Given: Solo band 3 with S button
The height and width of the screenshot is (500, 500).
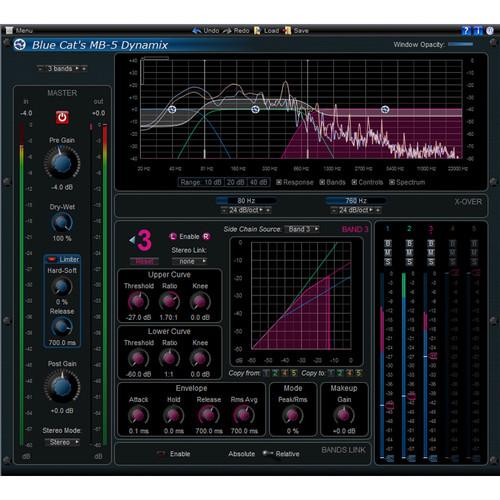Looking at the screenshot, I should 431,262.
